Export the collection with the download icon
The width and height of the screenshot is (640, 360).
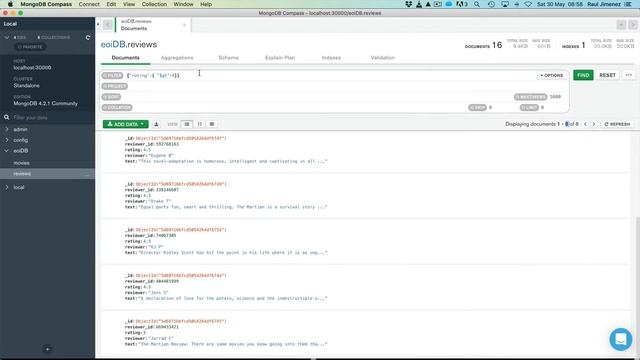pyautogui.click(x=156, y=124)
